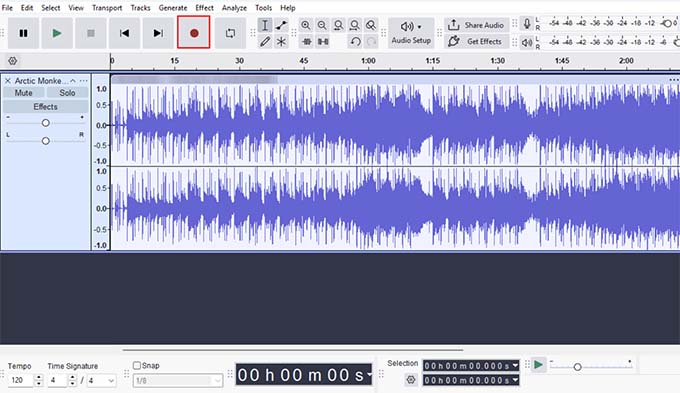Click the Zoom Toggle icon
680x393 pixels.
pos(371,25)
